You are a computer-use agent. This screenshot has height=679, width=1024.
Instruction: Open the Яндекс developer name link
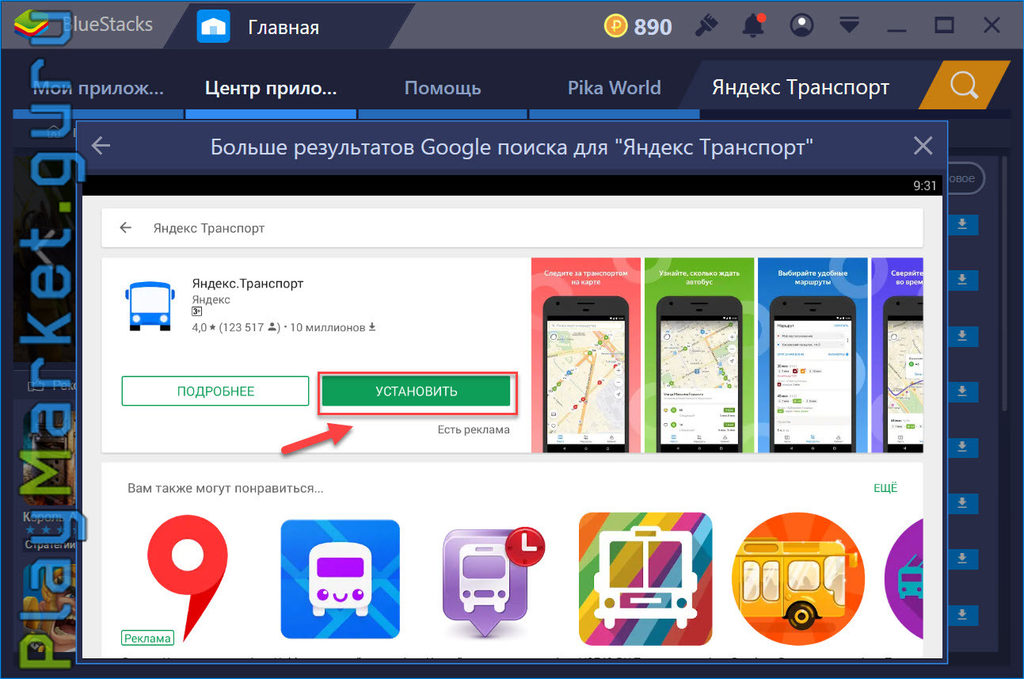click(211, 300)
